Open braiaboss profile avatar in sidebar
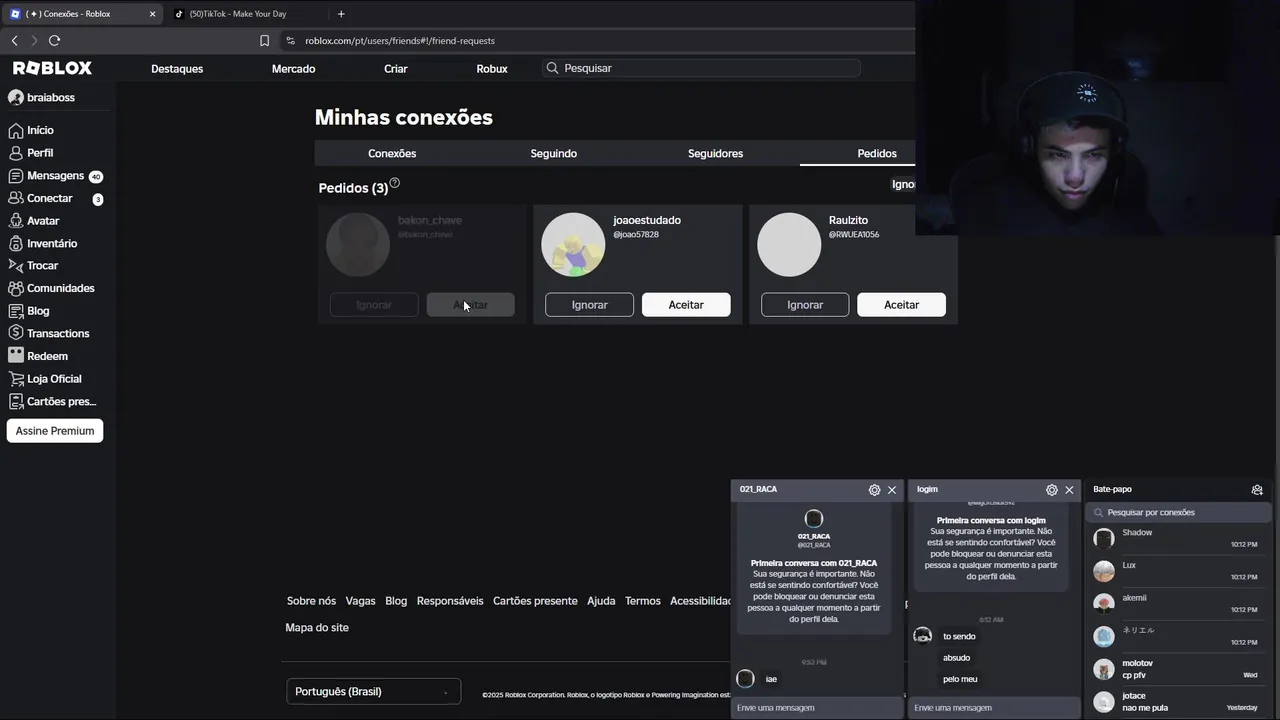Screen dimensions: 1280x720 coord(15,97)
